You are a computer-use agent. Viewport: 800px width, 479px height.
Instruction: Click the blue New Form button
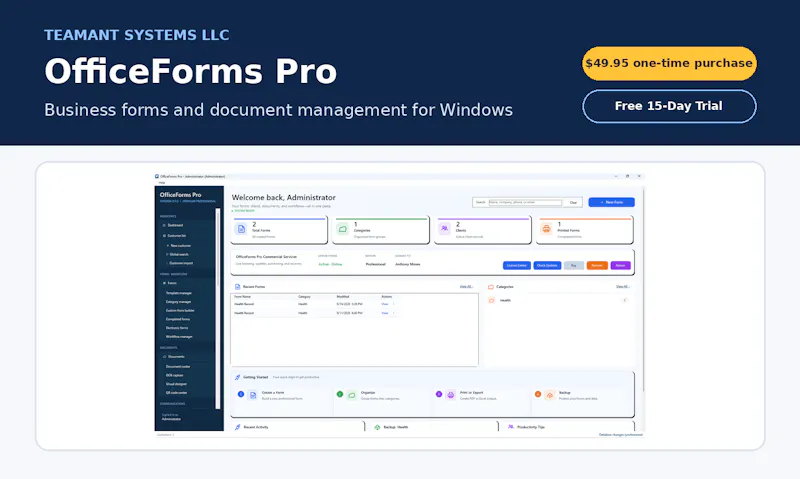tap(611, 203)
